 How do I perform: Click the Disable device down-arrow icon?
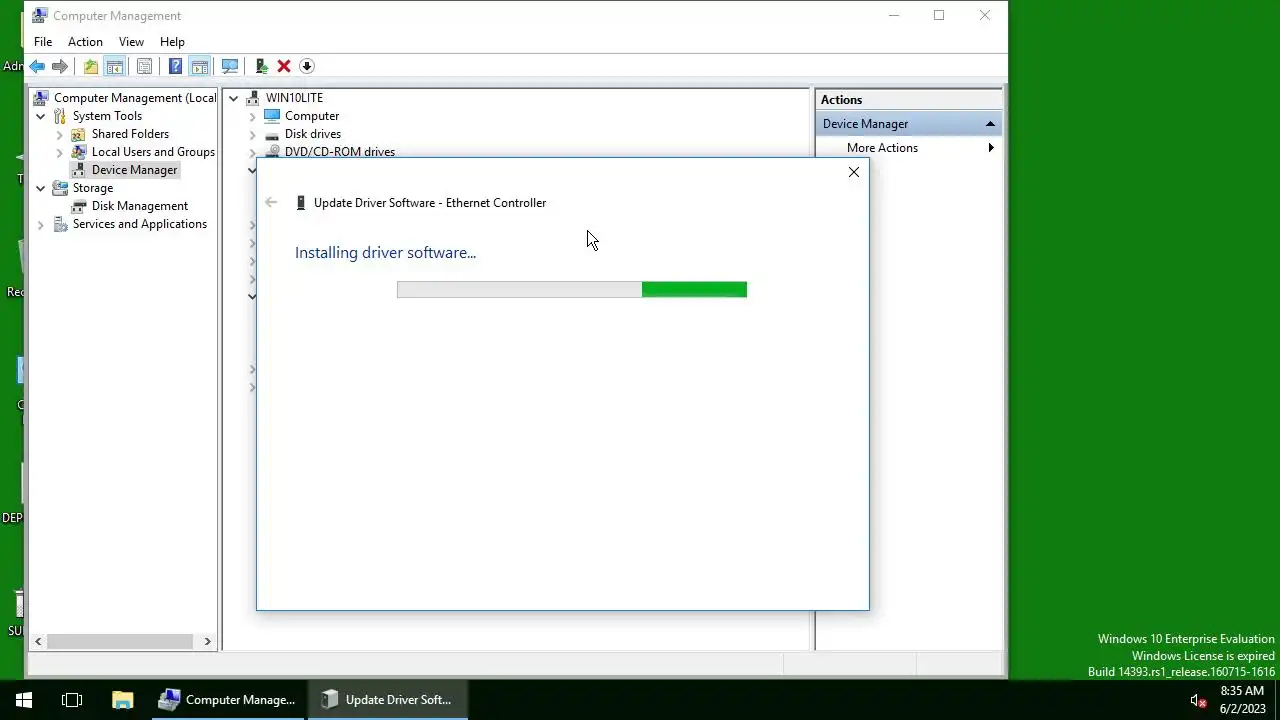307,66
